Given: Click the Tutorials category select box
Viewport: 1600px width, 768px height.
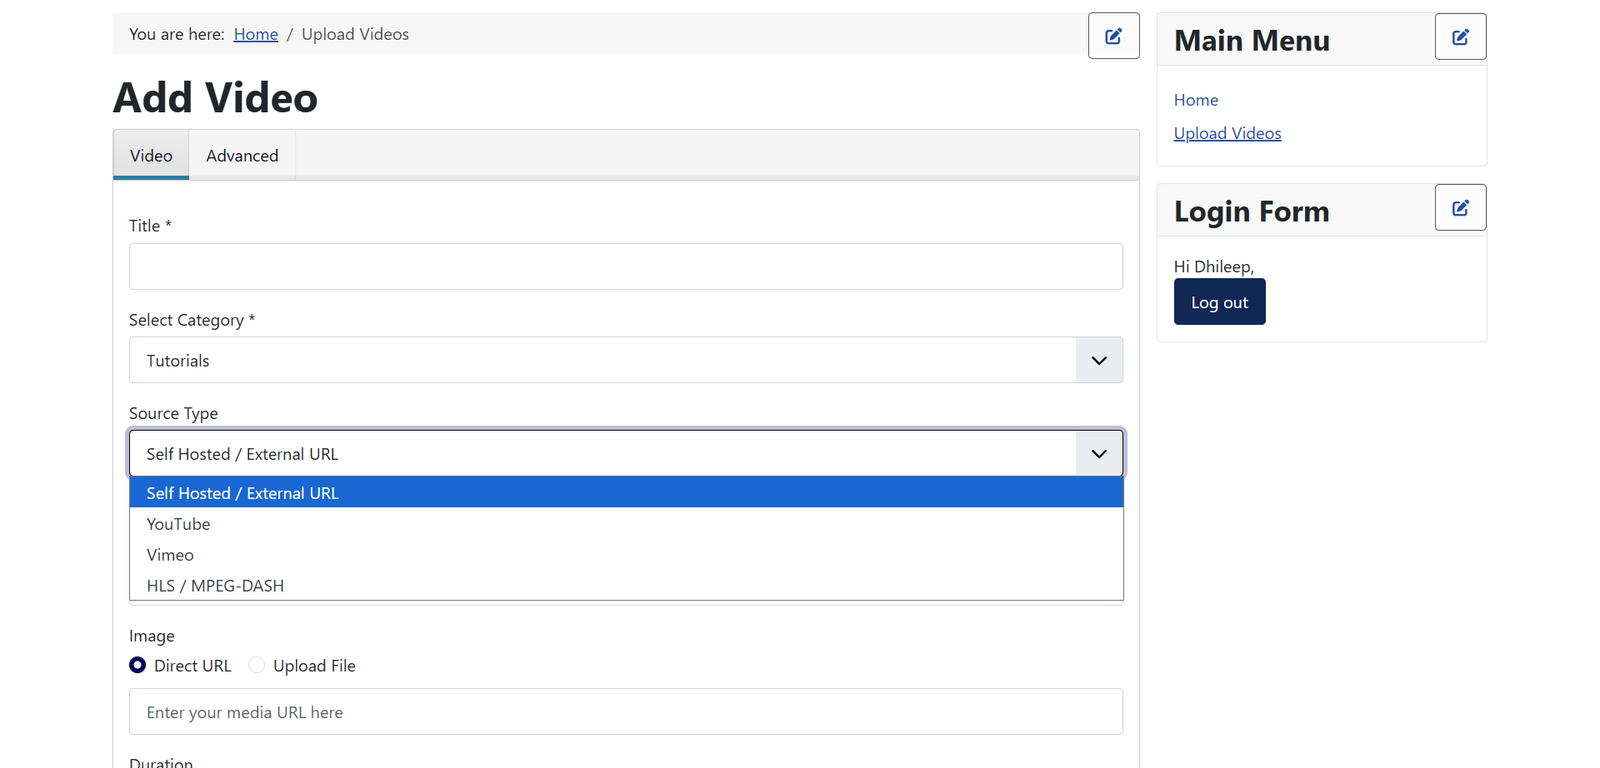Looking at the screenshot, I should 626,360.
